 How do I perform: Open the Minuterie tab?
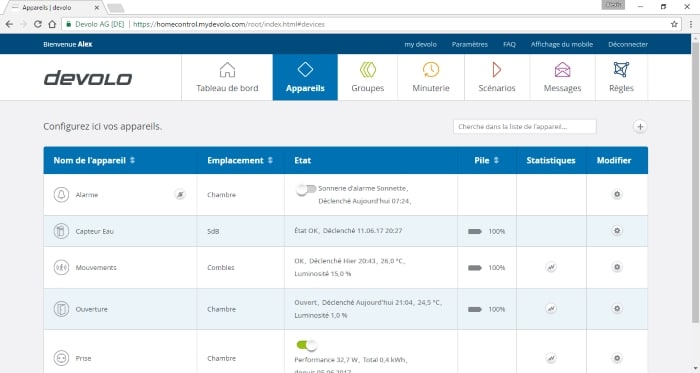coord(431,77)
